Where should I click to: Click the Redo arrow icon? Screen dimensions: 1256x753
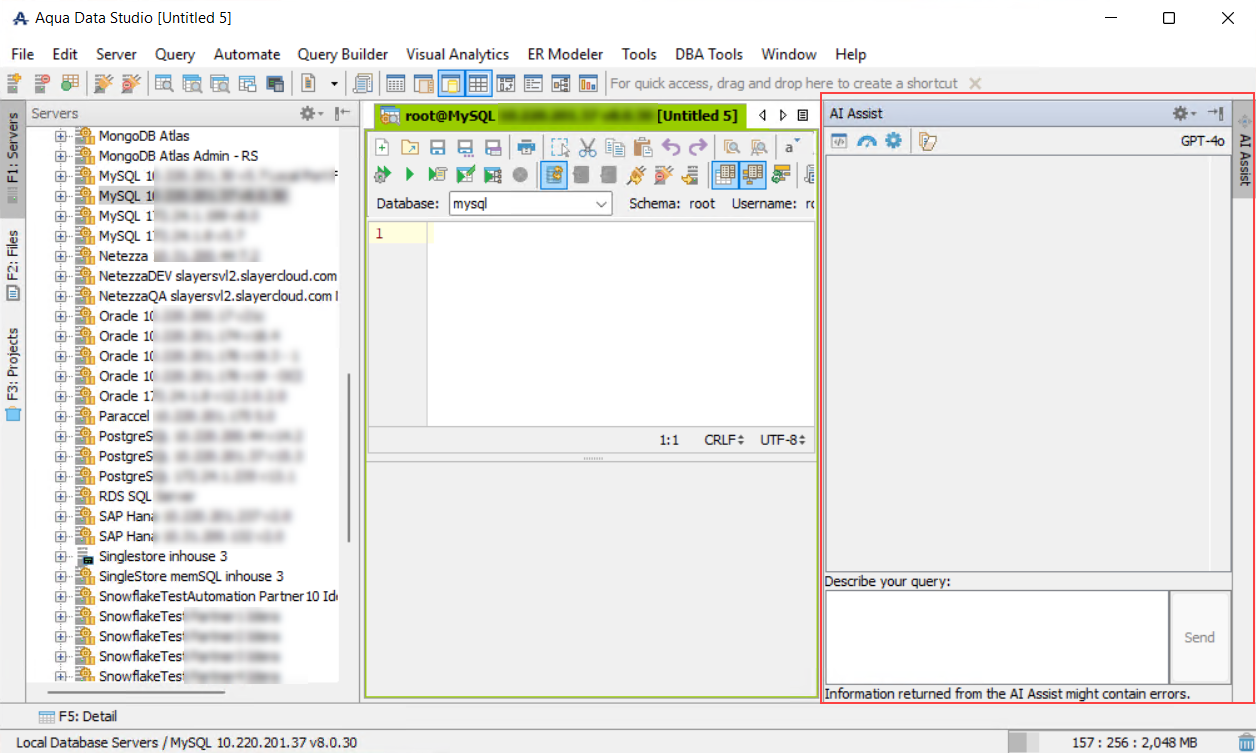[698, 147]
